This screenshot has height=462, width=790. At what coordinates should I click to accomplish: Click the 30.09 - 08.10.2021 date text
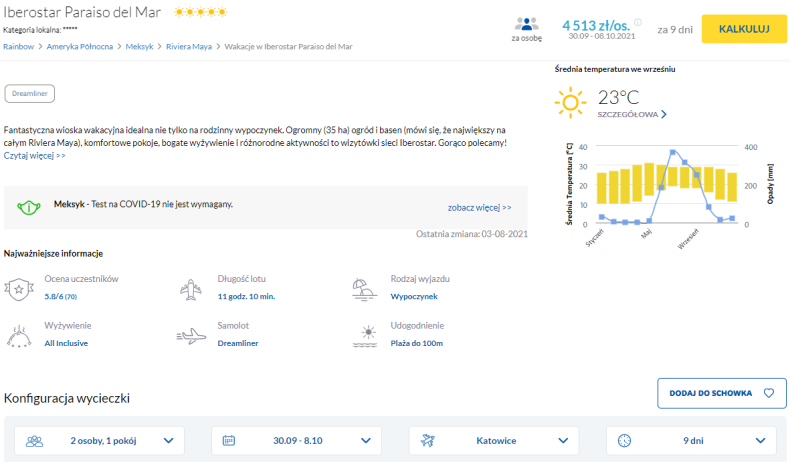pos(602,36)
